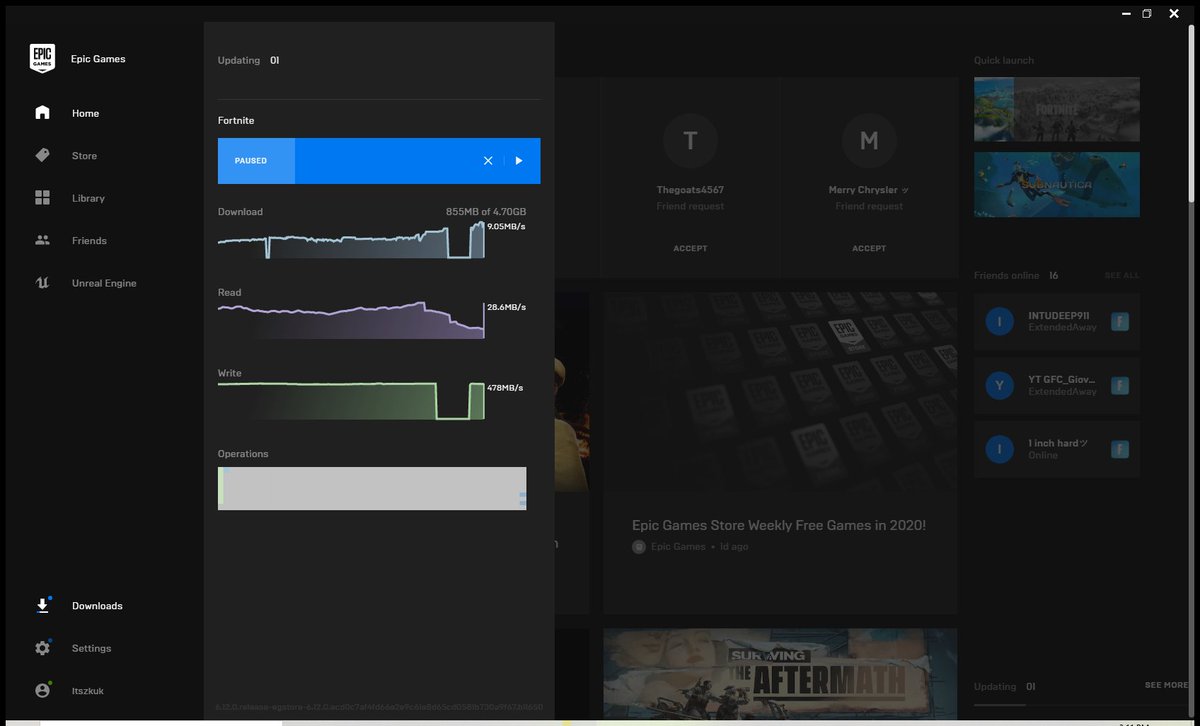The height and width of the screenshot is (726, 1200).
Task: Resume the paused Fortnite download
Action: (x=519, y=161)
